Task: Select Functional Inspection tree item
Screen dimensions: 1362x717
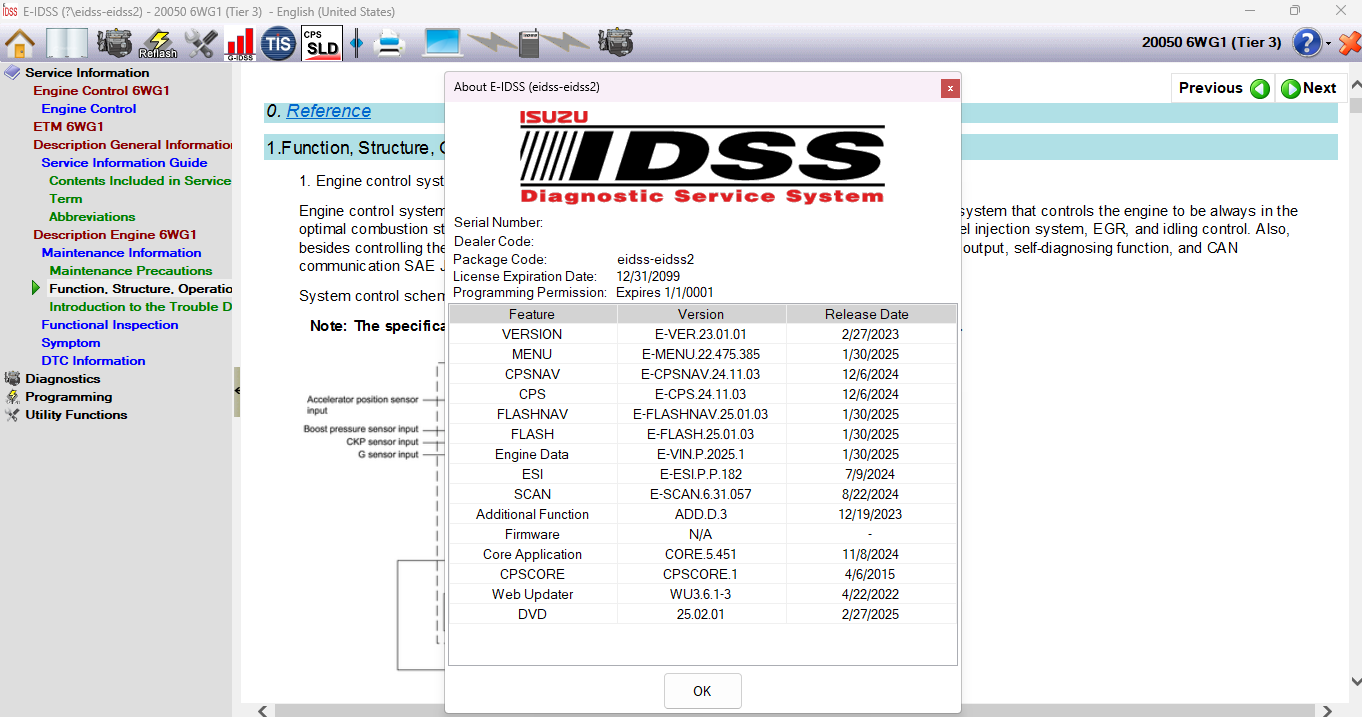Action: click(110, 325)
